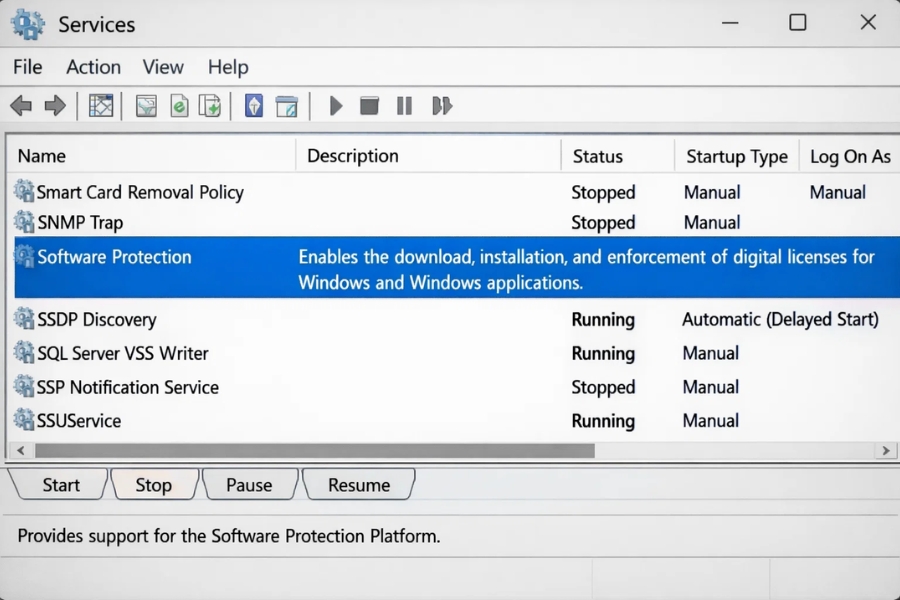Screen dimensions: 900x600
Task: Click the Back arrow in toolbar
Action: [21, 105]
